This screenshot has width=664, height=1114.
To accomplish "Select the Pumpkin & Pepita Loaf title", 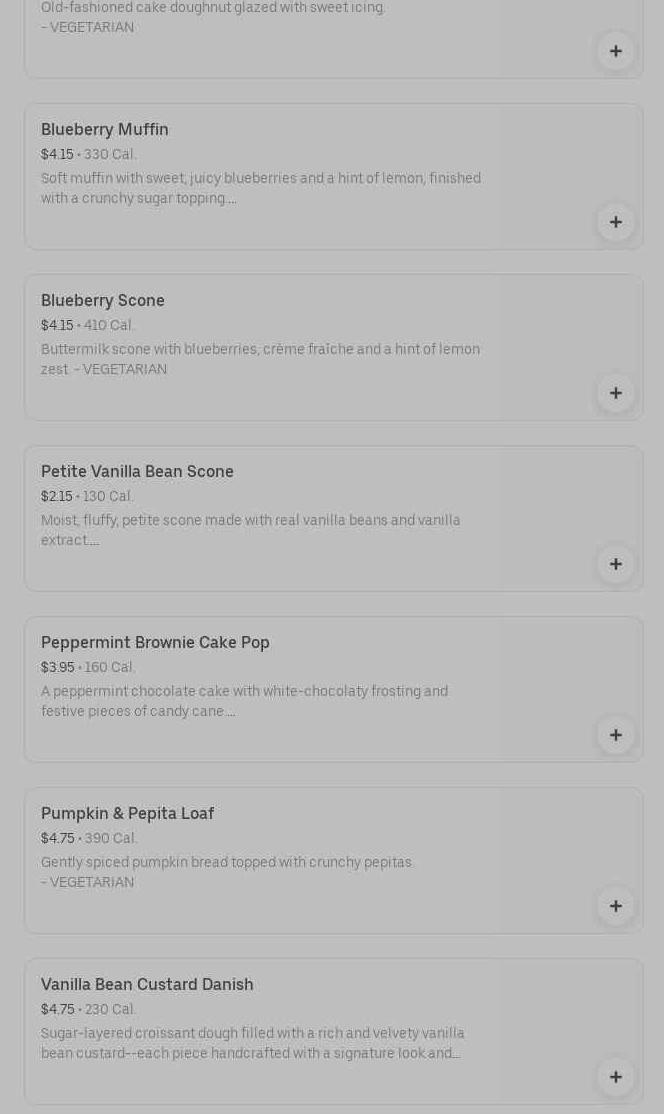I will [127, 814].
